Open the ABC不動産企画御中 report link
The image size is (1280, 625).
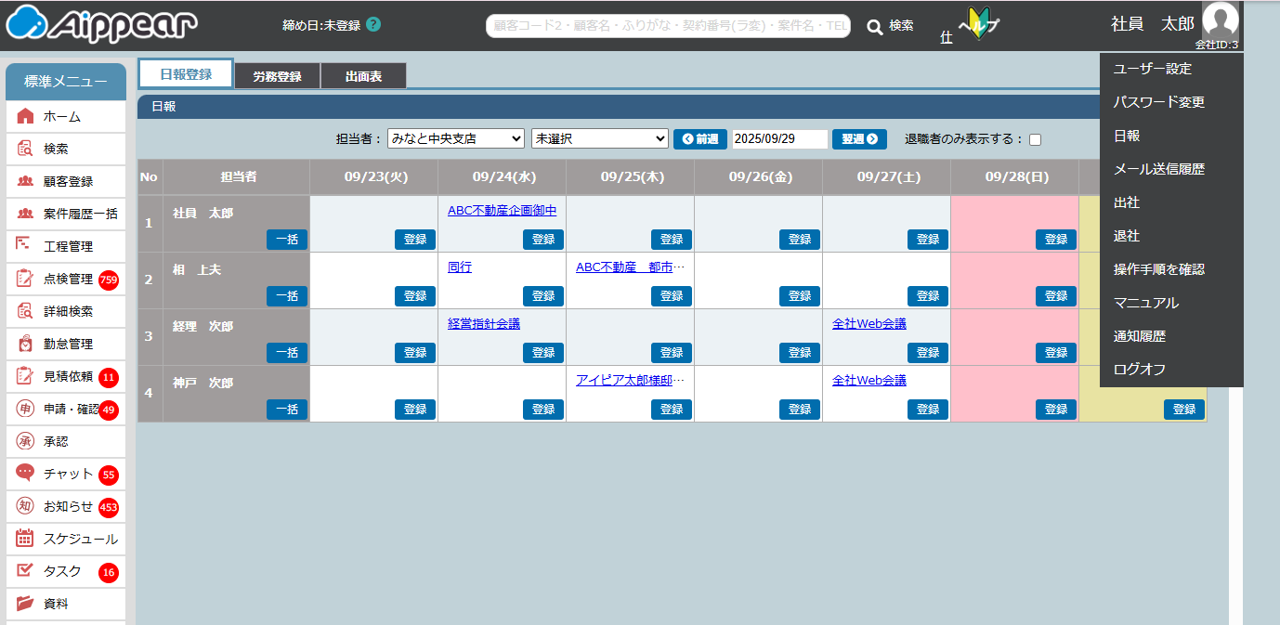(x=502, y=210)
